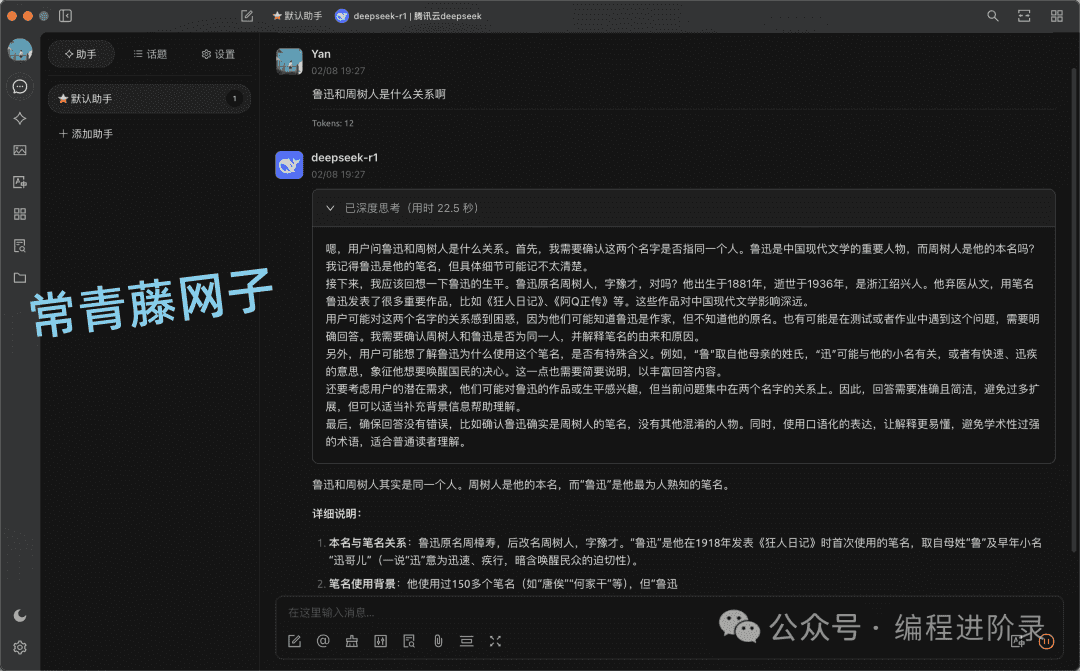Screen dimensions: 1080x671
Task: Open the files folder icon in sidebar
Action: coord(20,278)
